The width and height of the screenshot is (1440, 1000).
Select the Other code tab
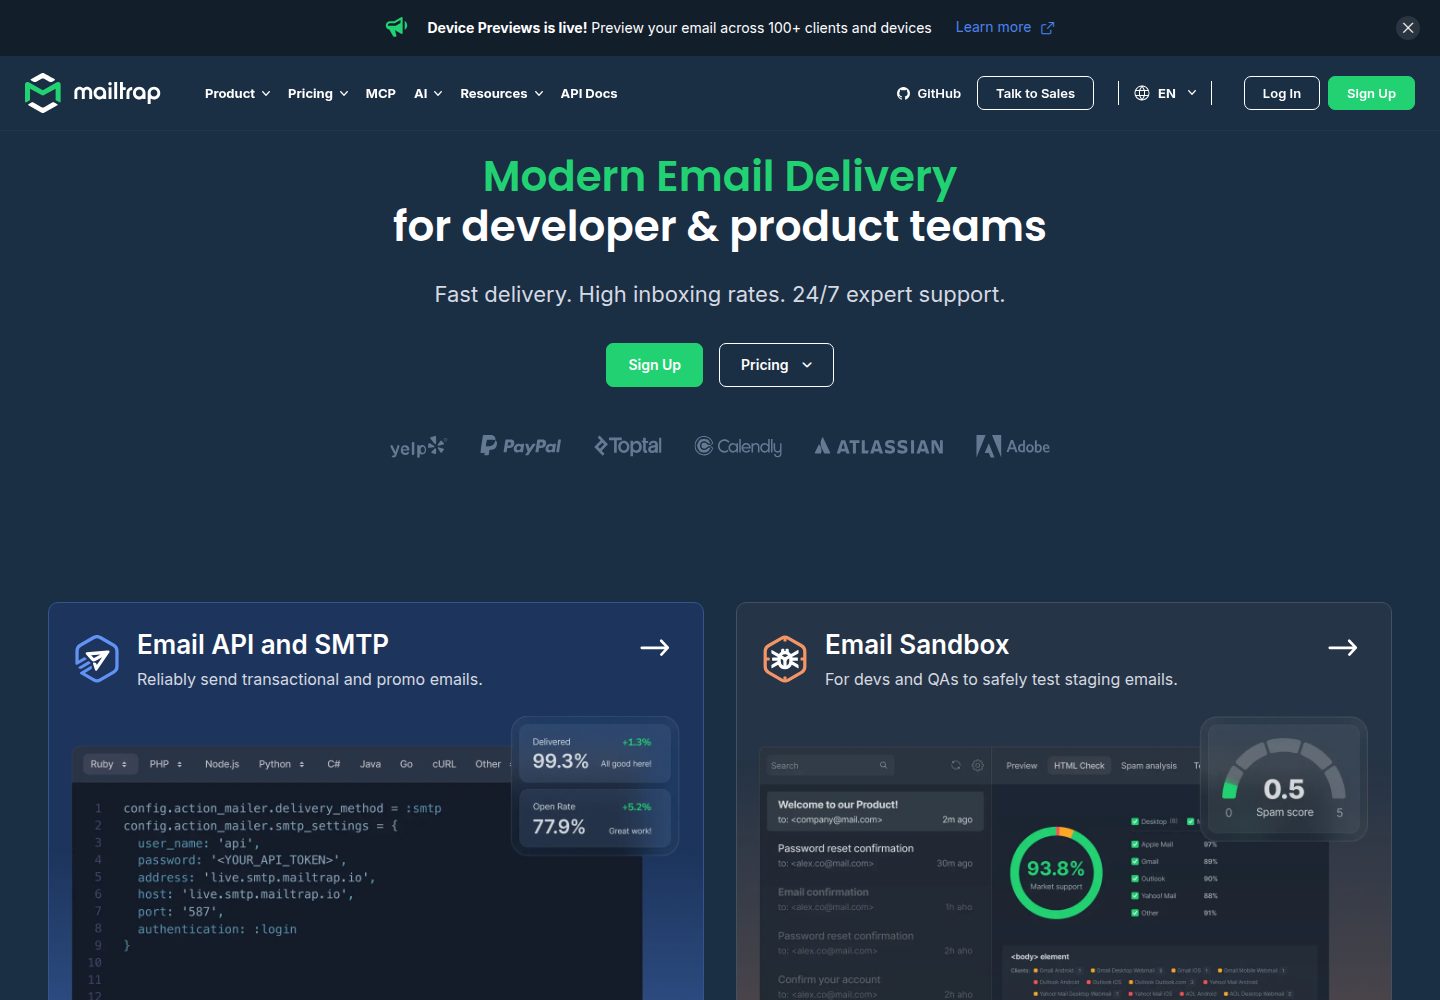488,764
